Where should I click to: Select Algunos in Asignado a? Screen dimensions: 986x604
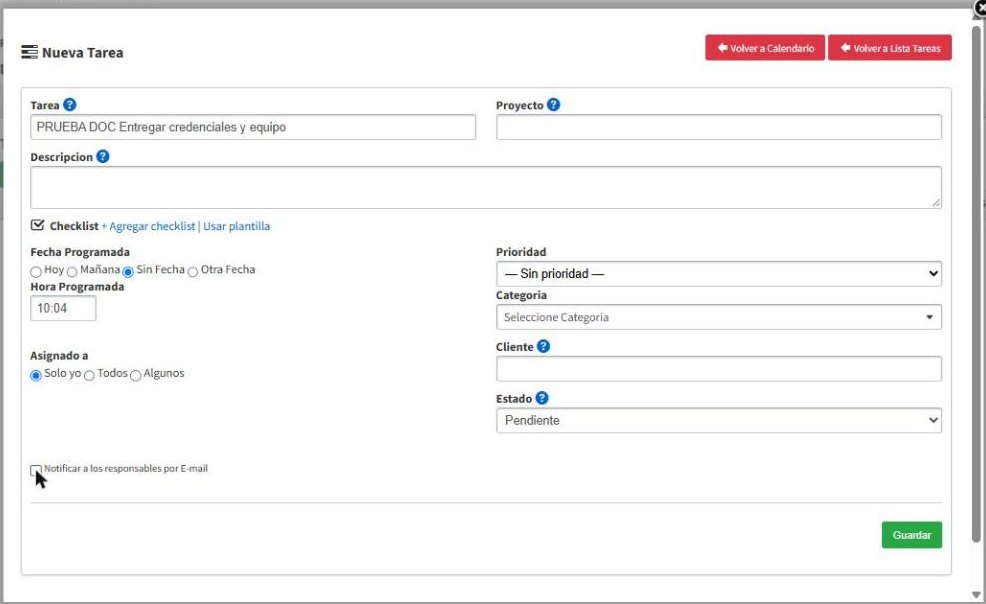click(136, 375)
